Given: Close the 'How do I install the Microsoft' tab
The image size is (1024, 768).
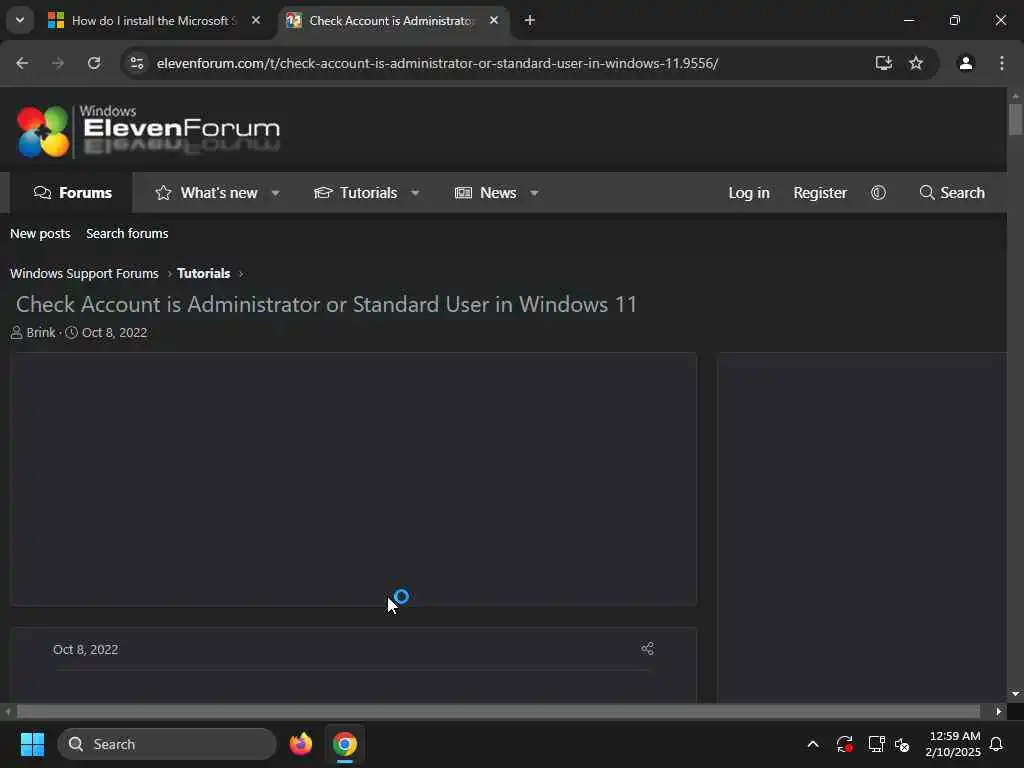Looking at the screenshot, I should pos(256,20).
